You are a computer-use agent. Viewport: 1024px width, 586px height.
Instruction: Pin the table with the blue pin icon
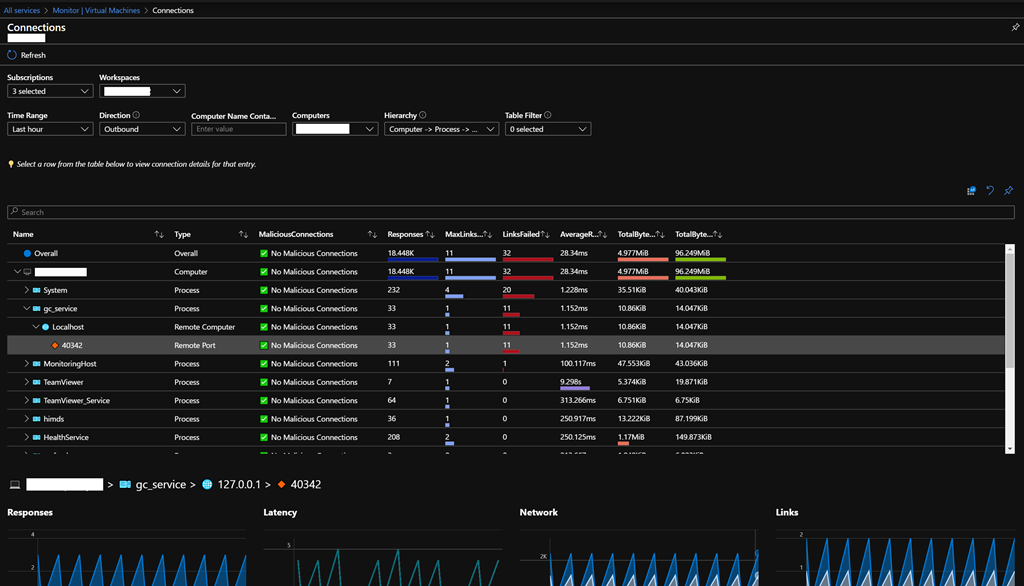[x=1008, y=191]
